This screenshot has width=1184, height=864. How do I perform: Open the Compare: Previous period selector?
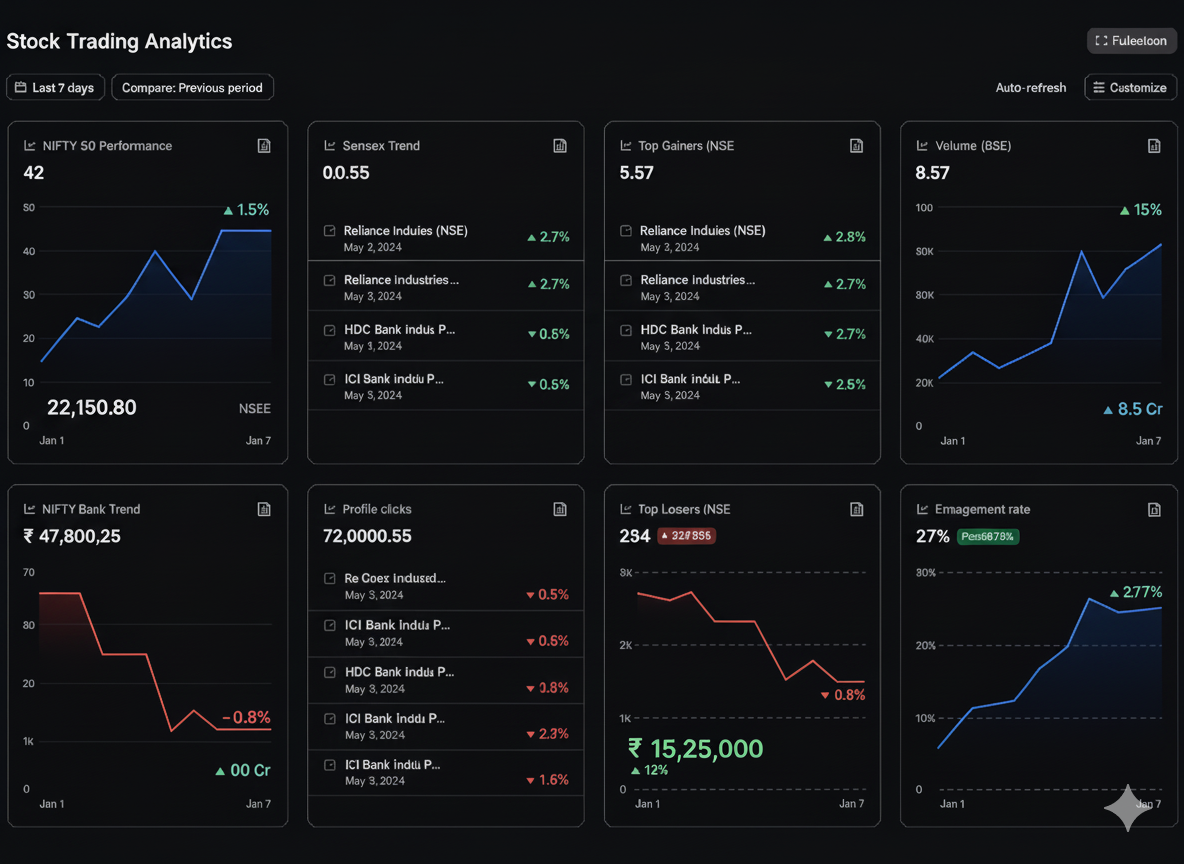[192, 87]
